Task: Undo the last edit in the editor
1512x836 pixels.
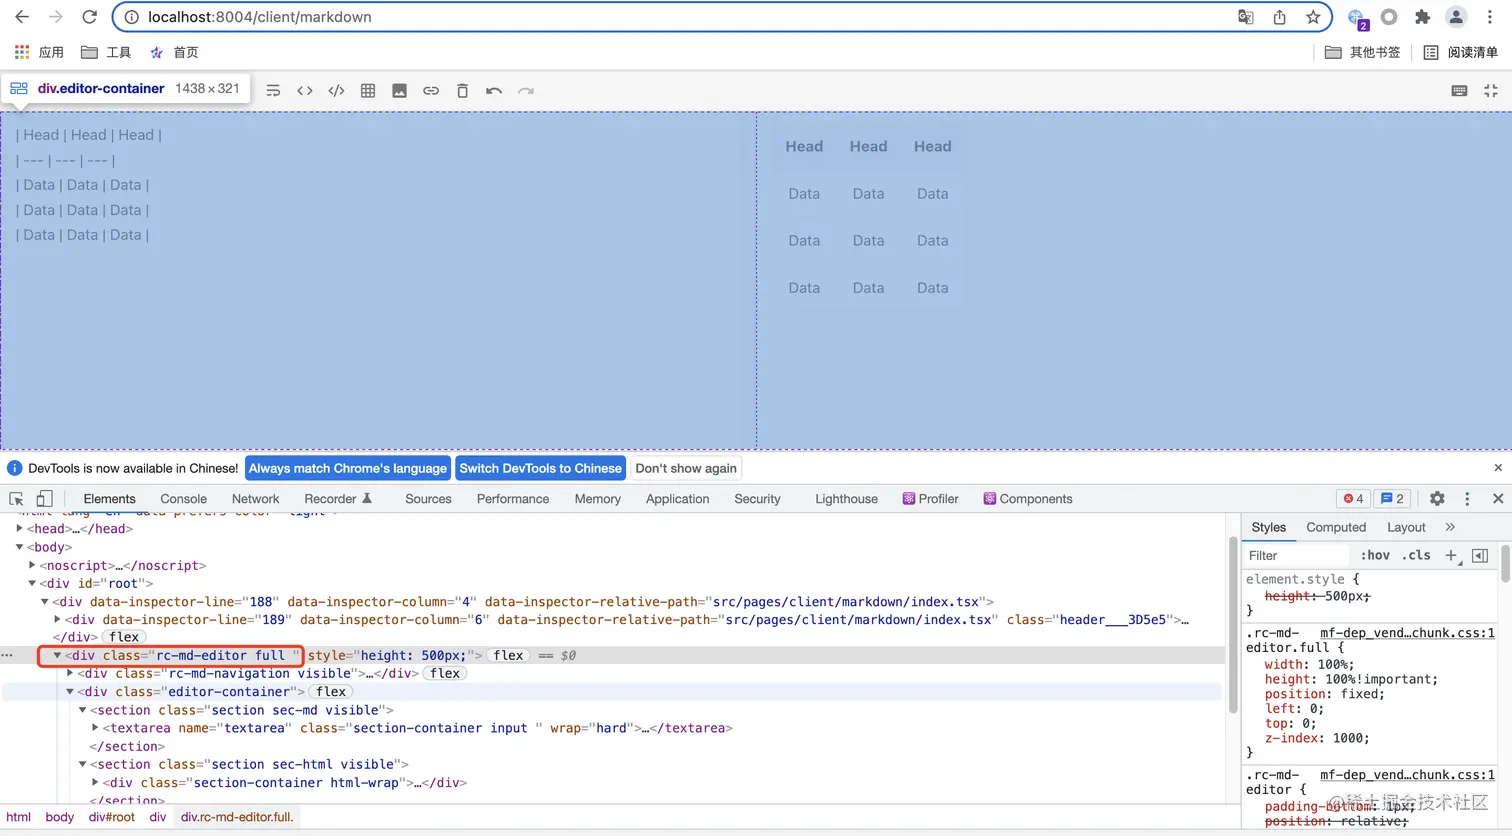Action: coord(494,91)
